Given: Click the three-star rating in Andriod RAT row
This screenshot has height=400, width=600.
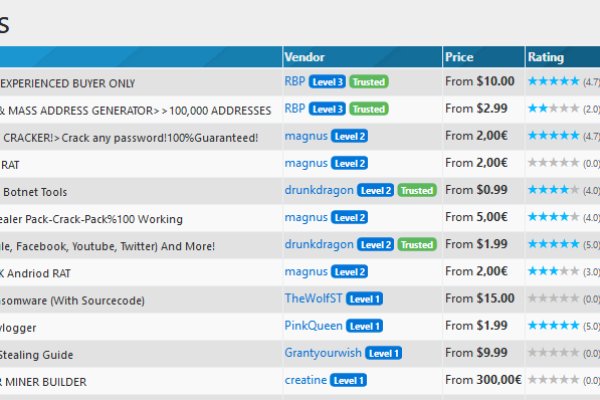Looking at the screenshot, I should click(x=553, y=271).
